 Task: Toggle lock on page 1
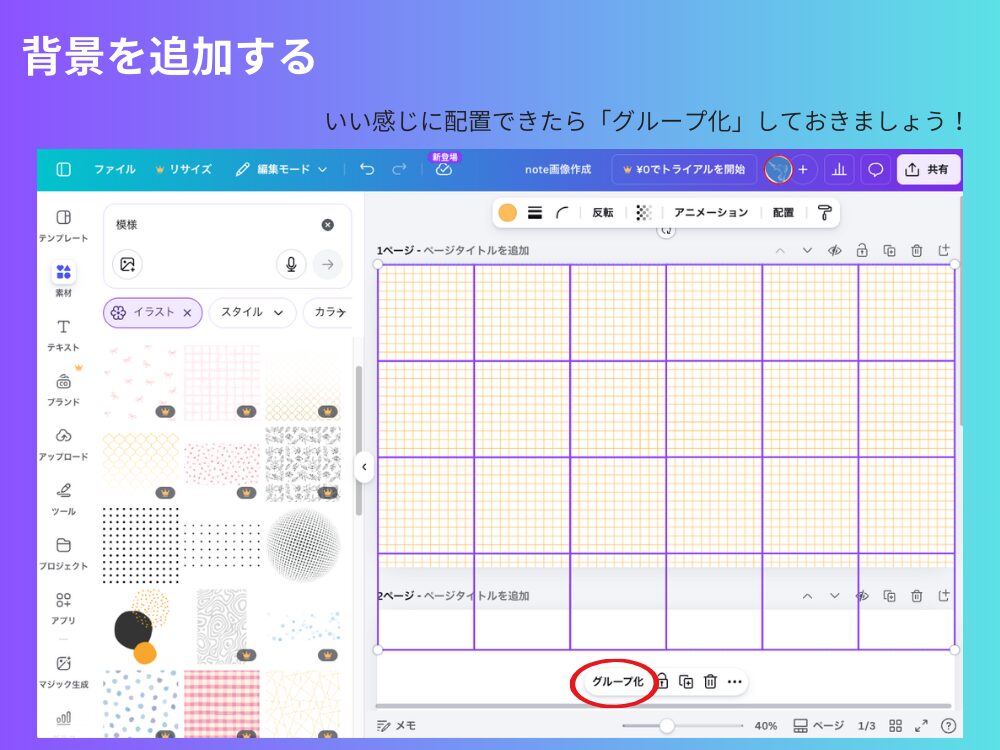[861, 250]
